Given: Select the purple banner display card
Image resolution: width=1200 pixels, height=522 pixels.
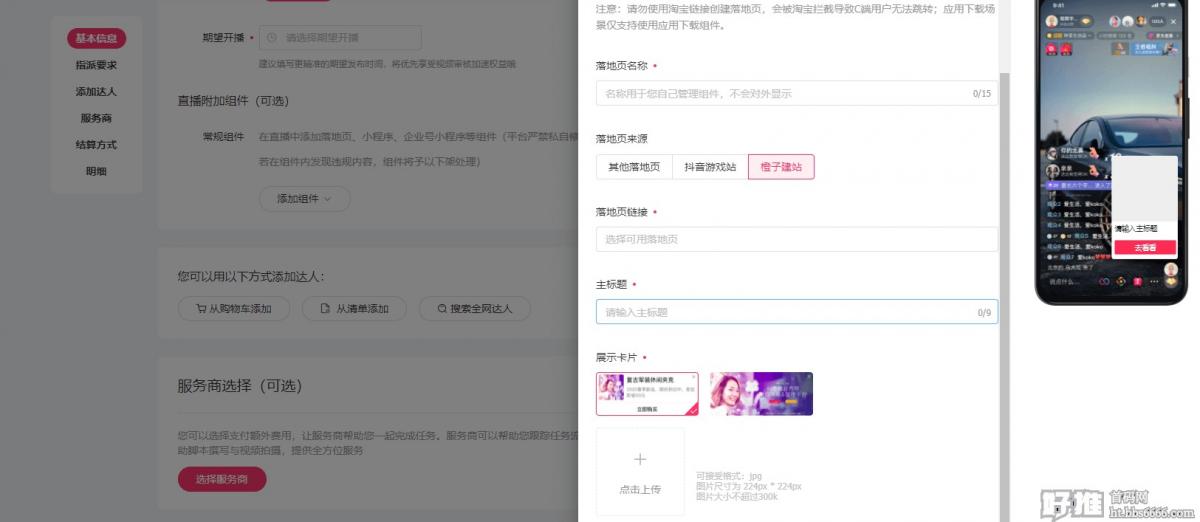Looking at the screenshot, I should tap(761, 393).
